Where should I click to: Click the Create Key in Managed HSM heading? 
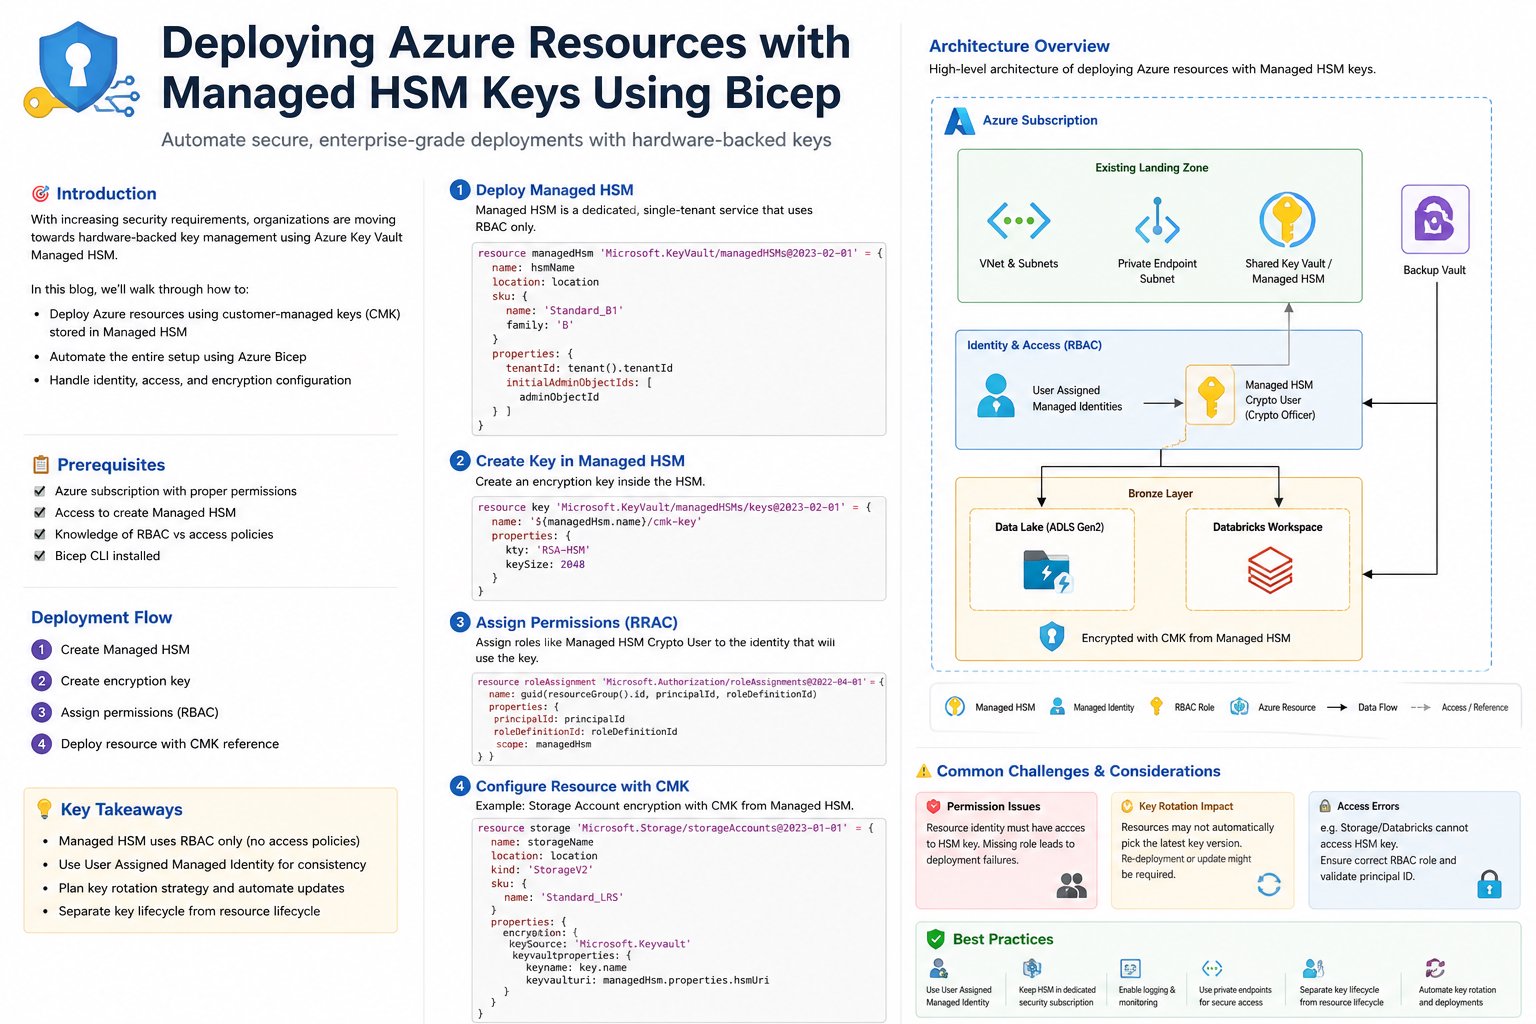coord(580,461)
